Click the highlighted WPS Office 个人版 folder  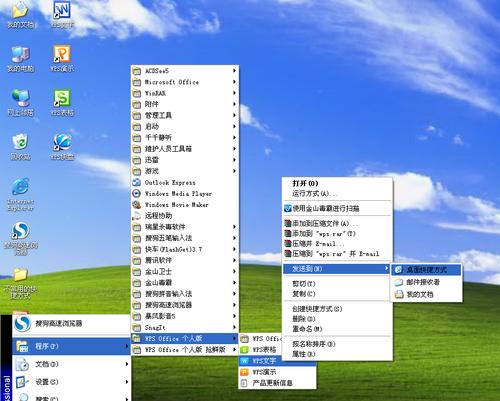tap(185, 339)
